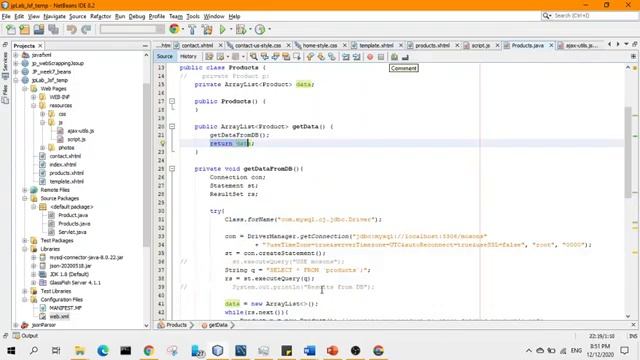Click the Save All toolbar icon
The image size is (640, 360).
53,29
